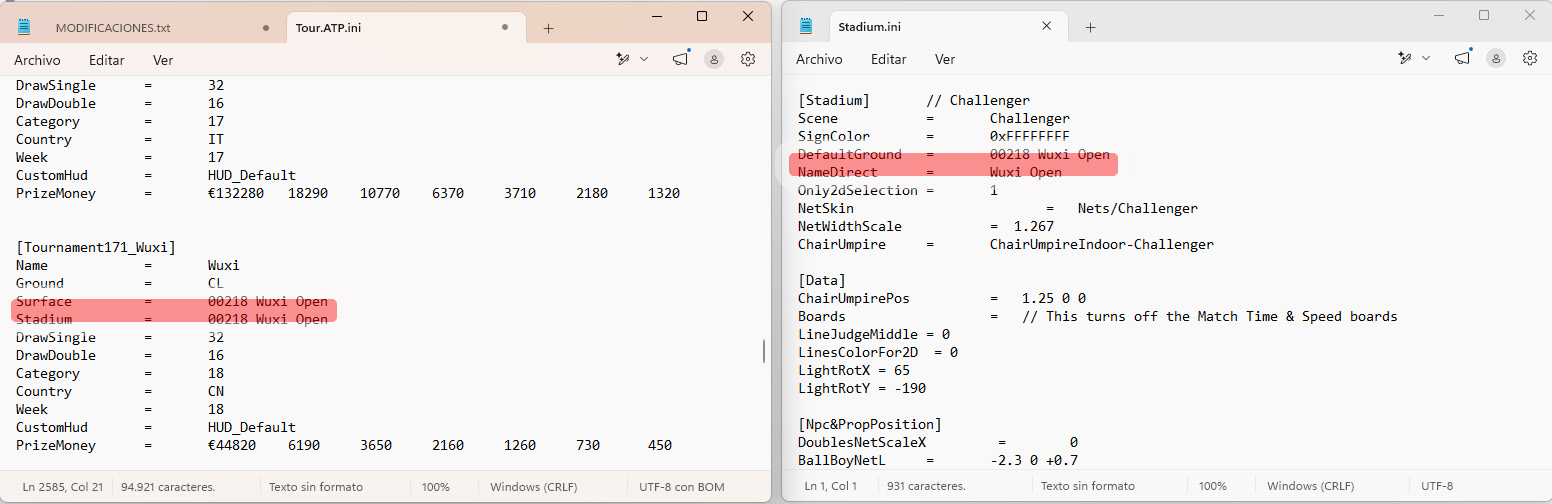Click the [Tournament171_Wuxi] section header

tap(96, 247)
